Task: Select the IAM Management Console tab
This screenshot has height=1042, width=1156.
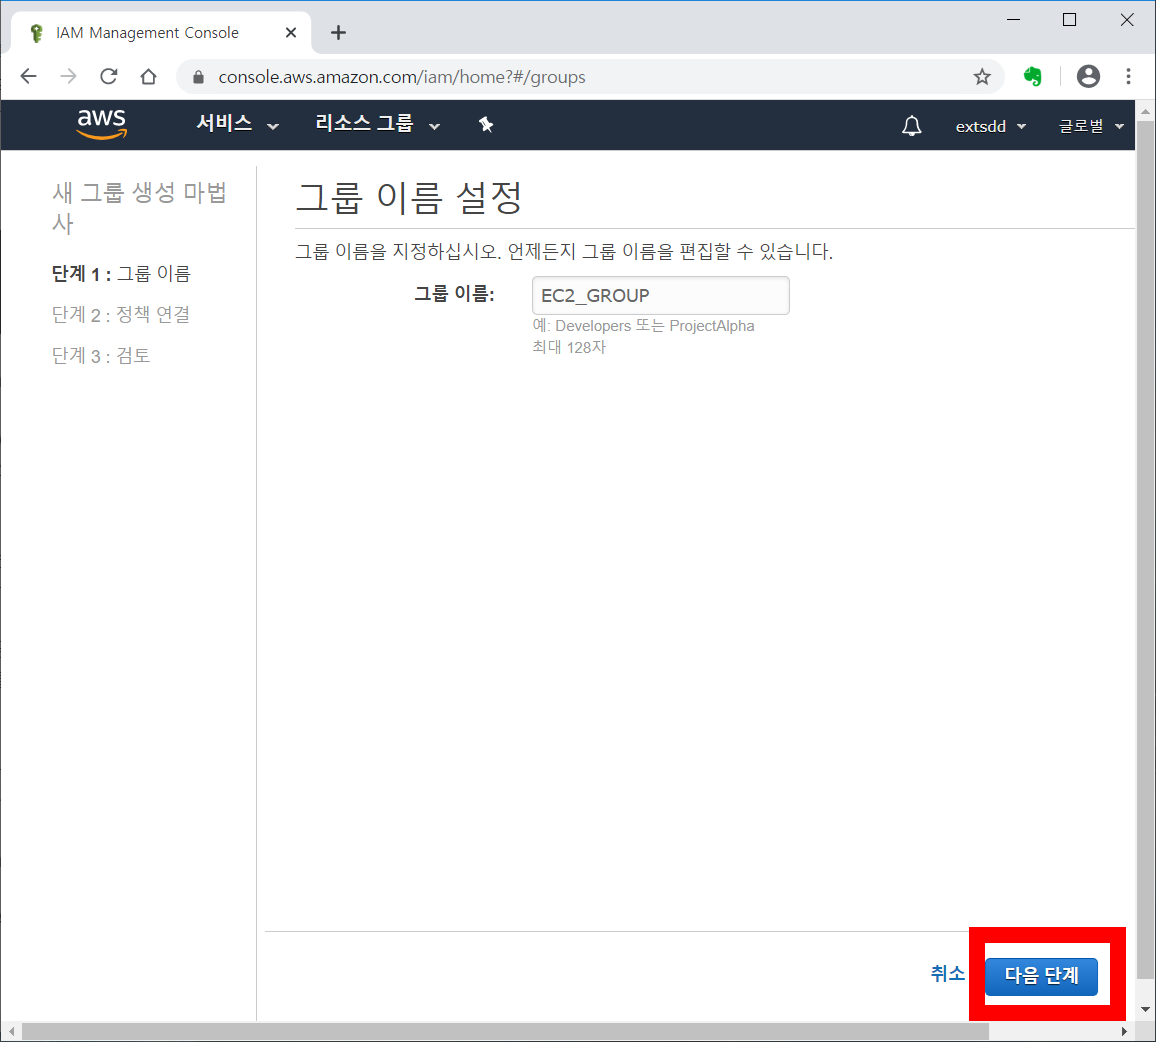Action: point(161,32)
